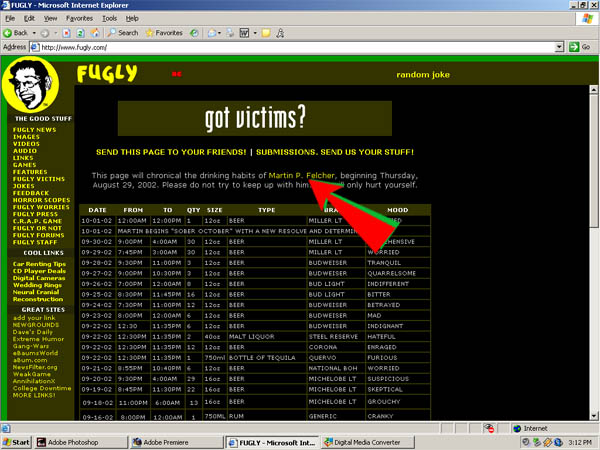Image resolution: width=600 pixels, height=450 pixels.
Task: Click the popup-blocked icon in status bar
Action: click(x=489, y=428)
